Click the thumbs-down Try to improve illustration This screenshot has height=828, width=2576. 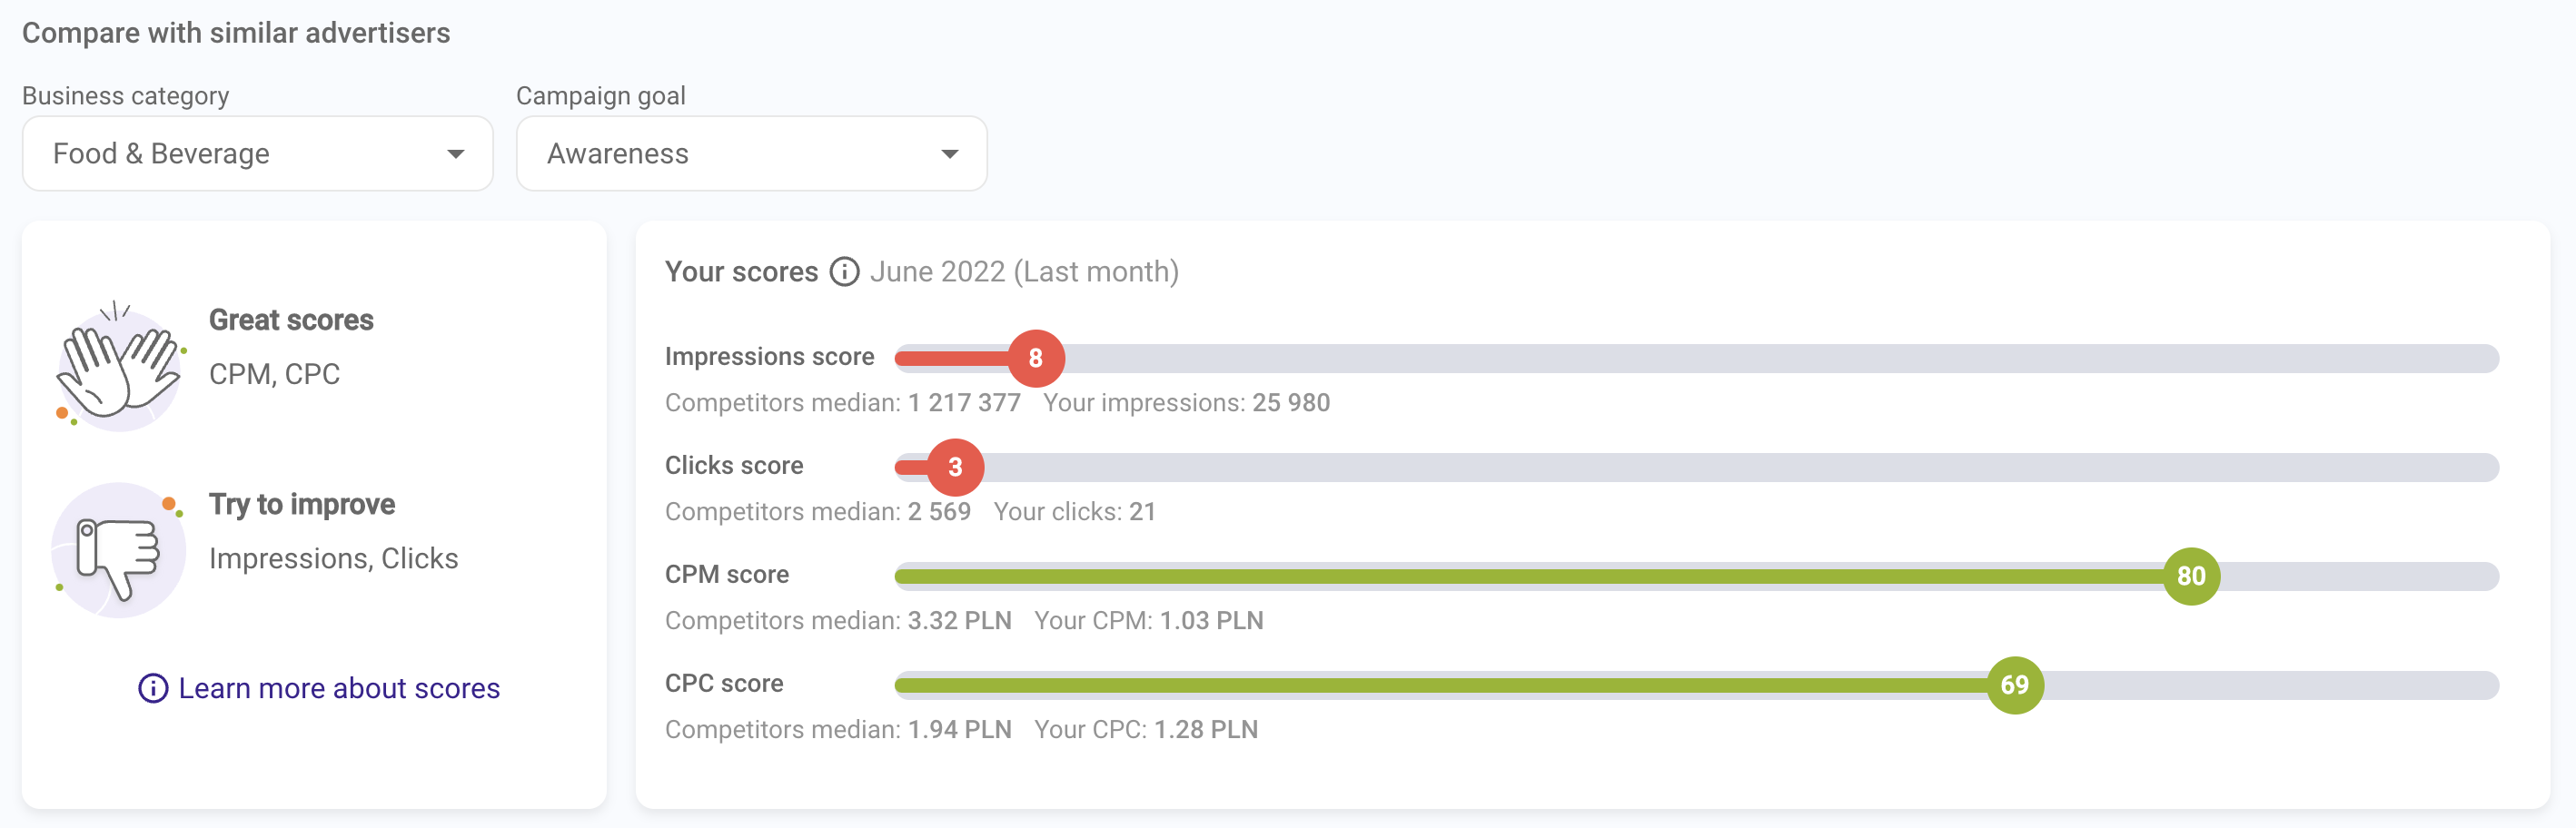pos(119,550)
